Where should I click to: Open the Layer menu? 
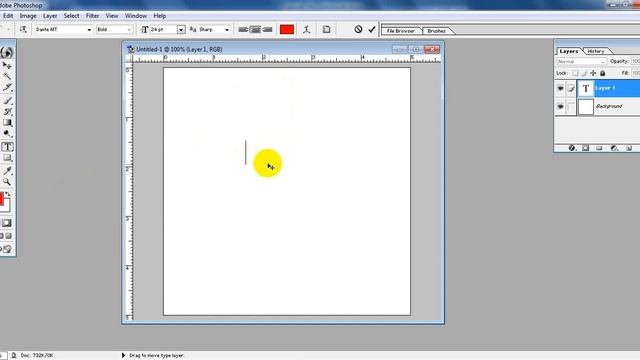click(x=50, y=16)
